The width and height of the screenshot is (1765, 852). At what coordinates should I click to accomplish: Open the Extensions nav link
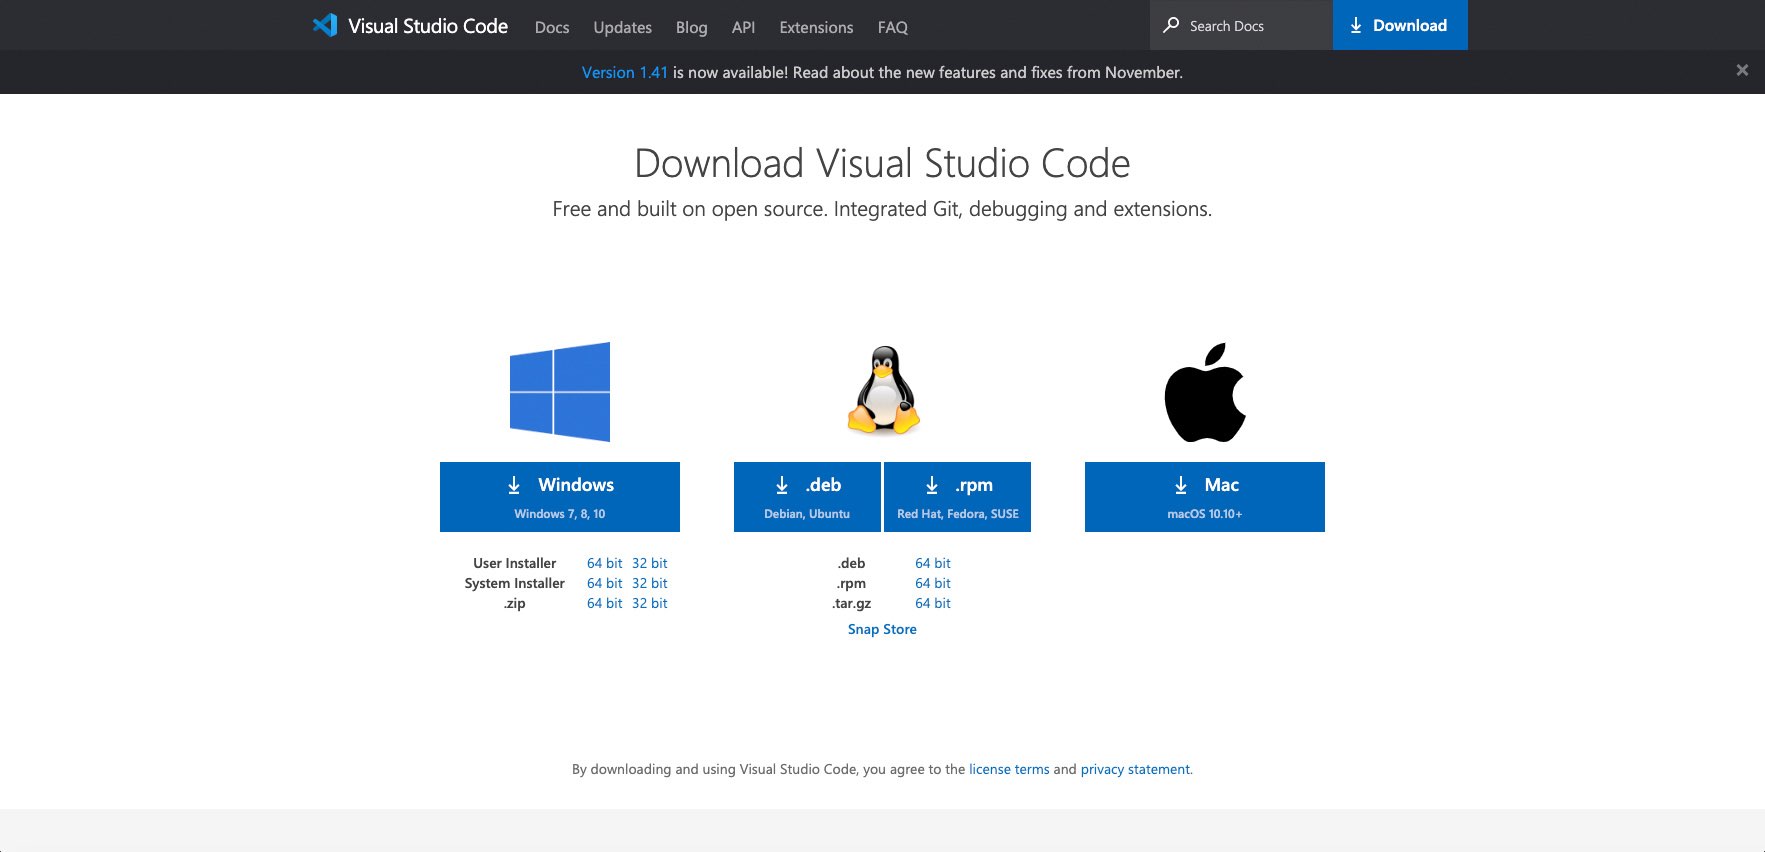click(816, 27)
